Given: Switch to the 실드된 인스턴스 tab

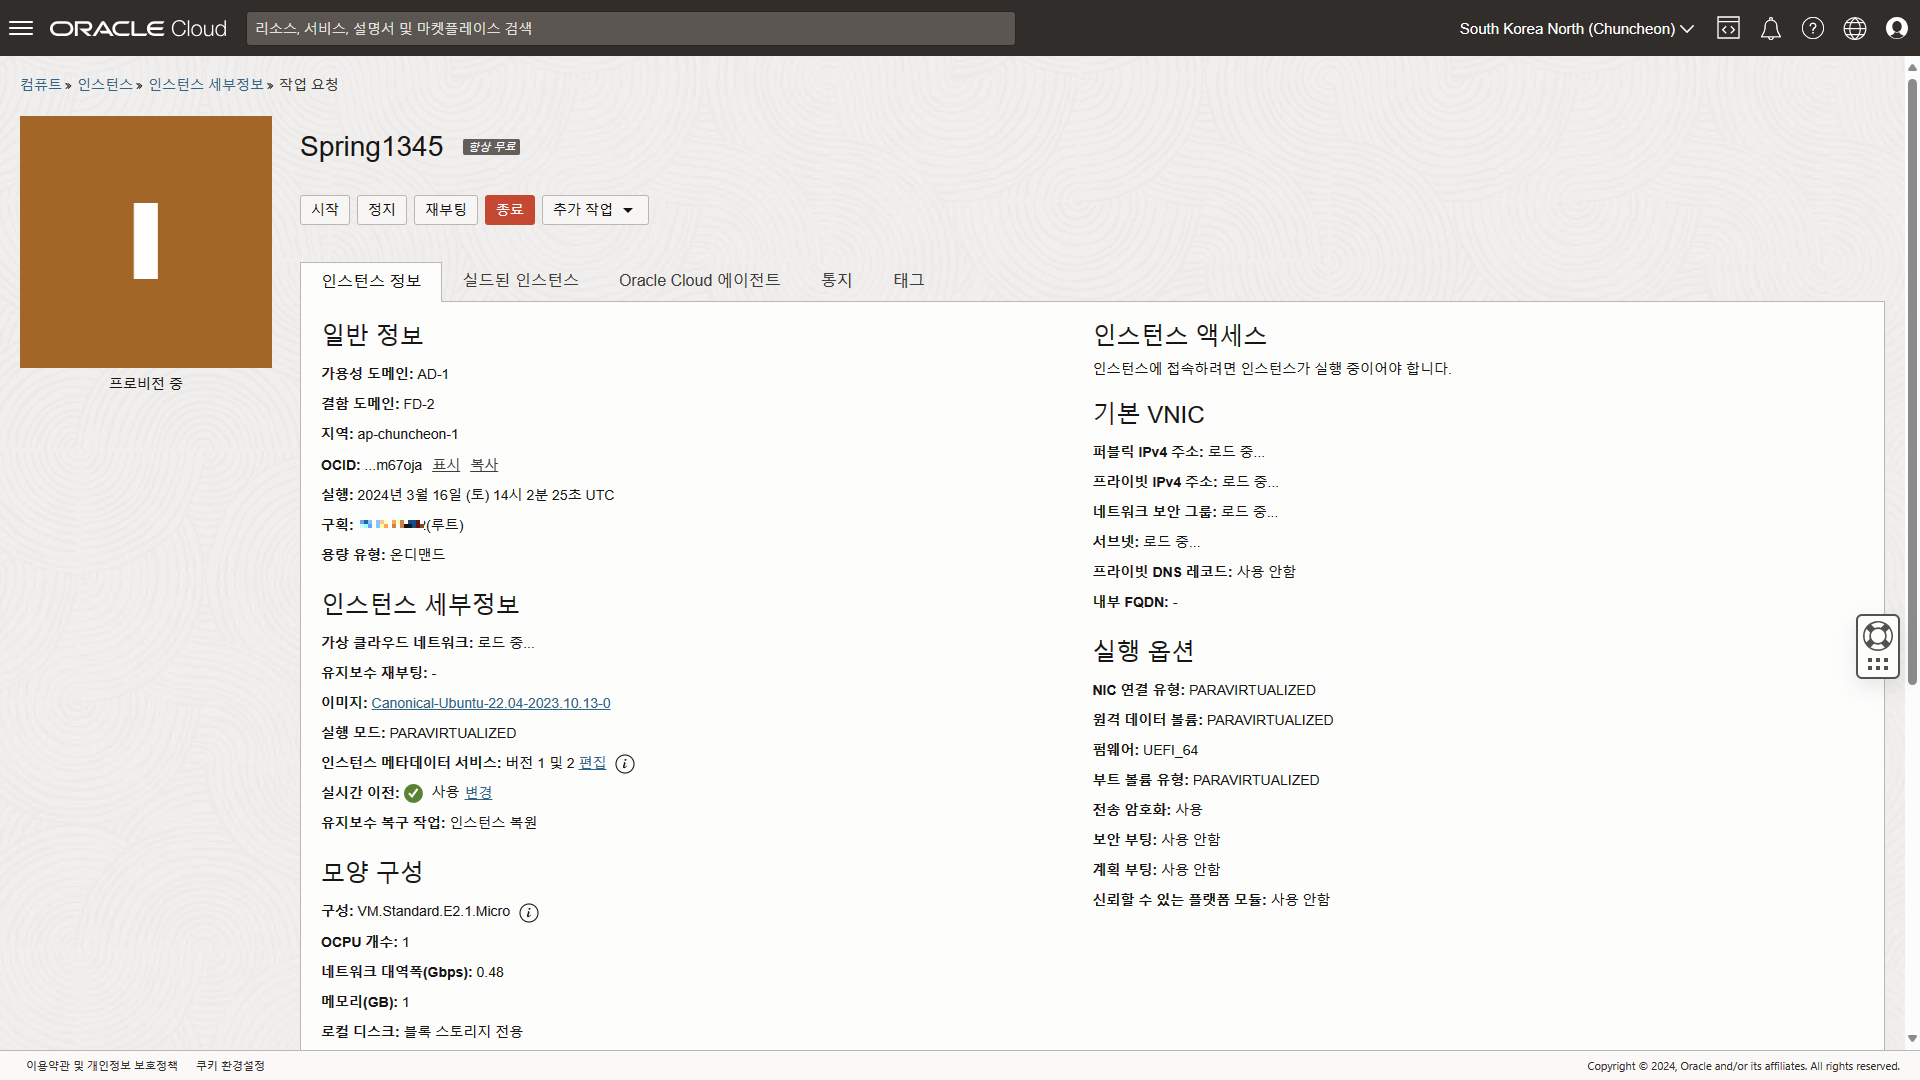Looking at the screenshot, I should tap(520, 280).
